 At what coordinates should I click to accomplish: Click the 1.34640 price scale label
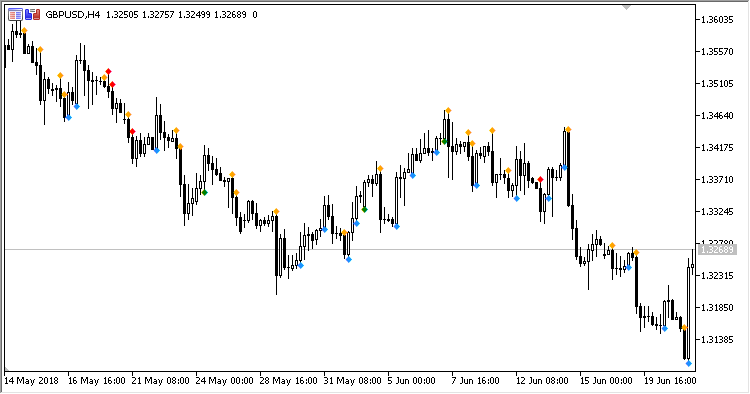coord(717,116)
